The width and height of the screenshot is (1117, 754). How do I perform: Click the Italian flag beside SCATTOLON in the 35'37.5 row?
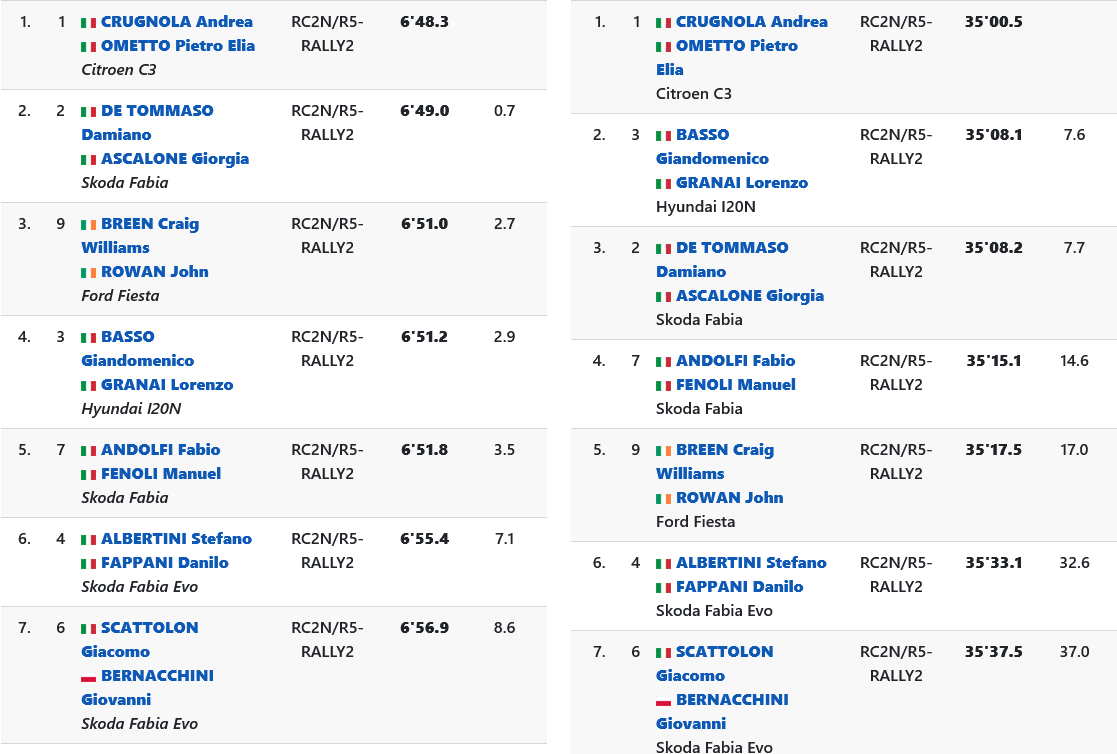tap(663, 653)
